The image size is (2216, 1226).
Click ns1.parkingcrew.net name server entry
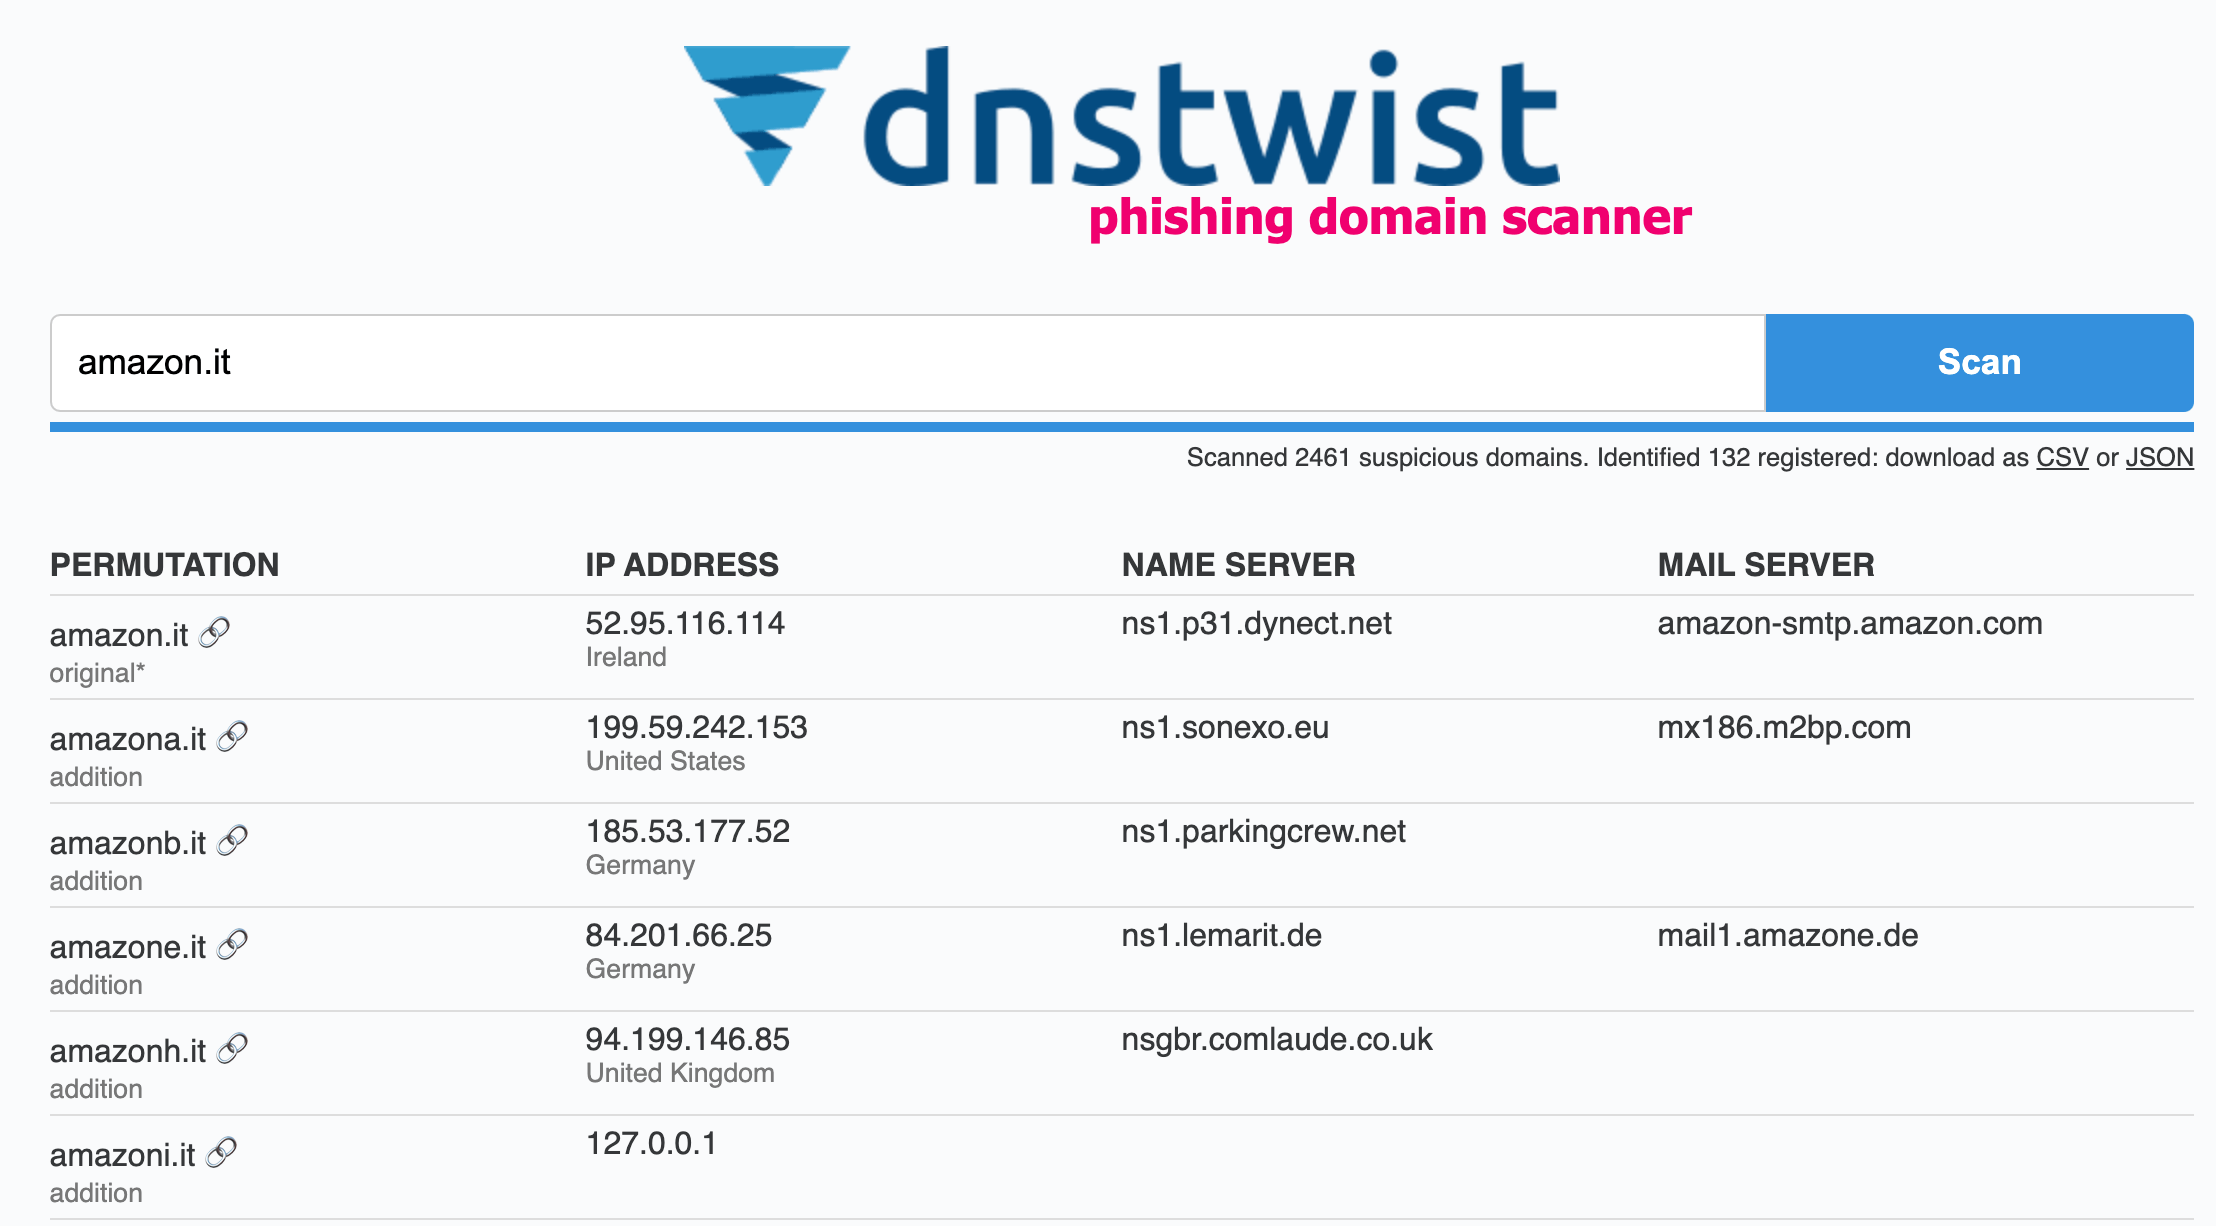tap(1263, 831)
